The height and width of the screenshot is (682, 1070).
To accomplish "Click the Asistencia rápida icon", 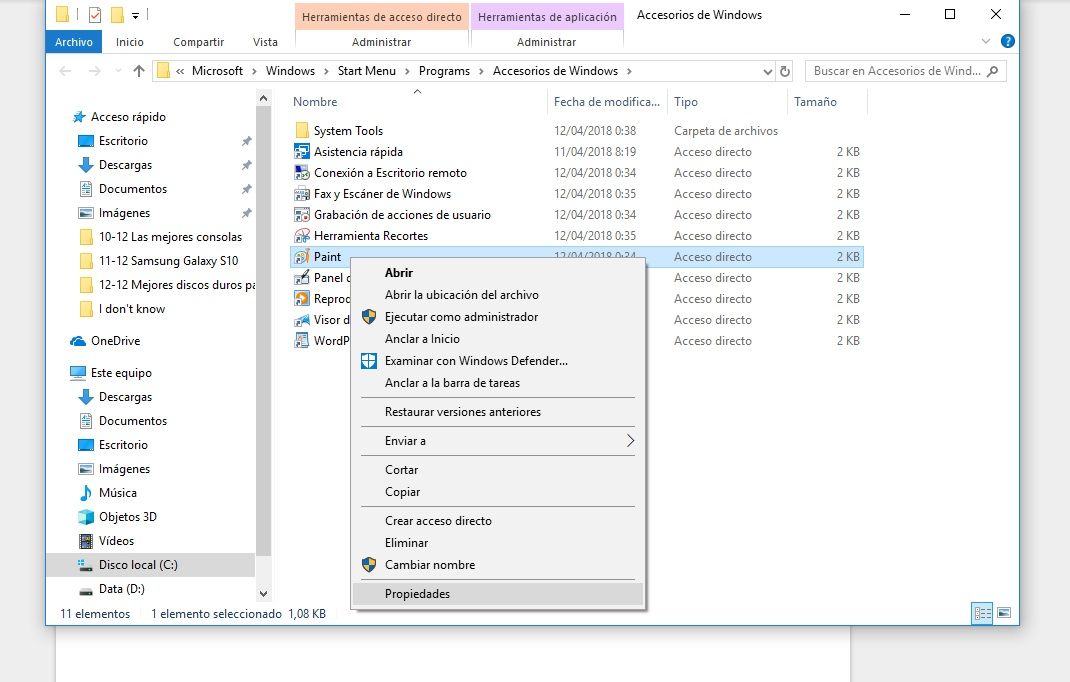I will tap(302, 151).
